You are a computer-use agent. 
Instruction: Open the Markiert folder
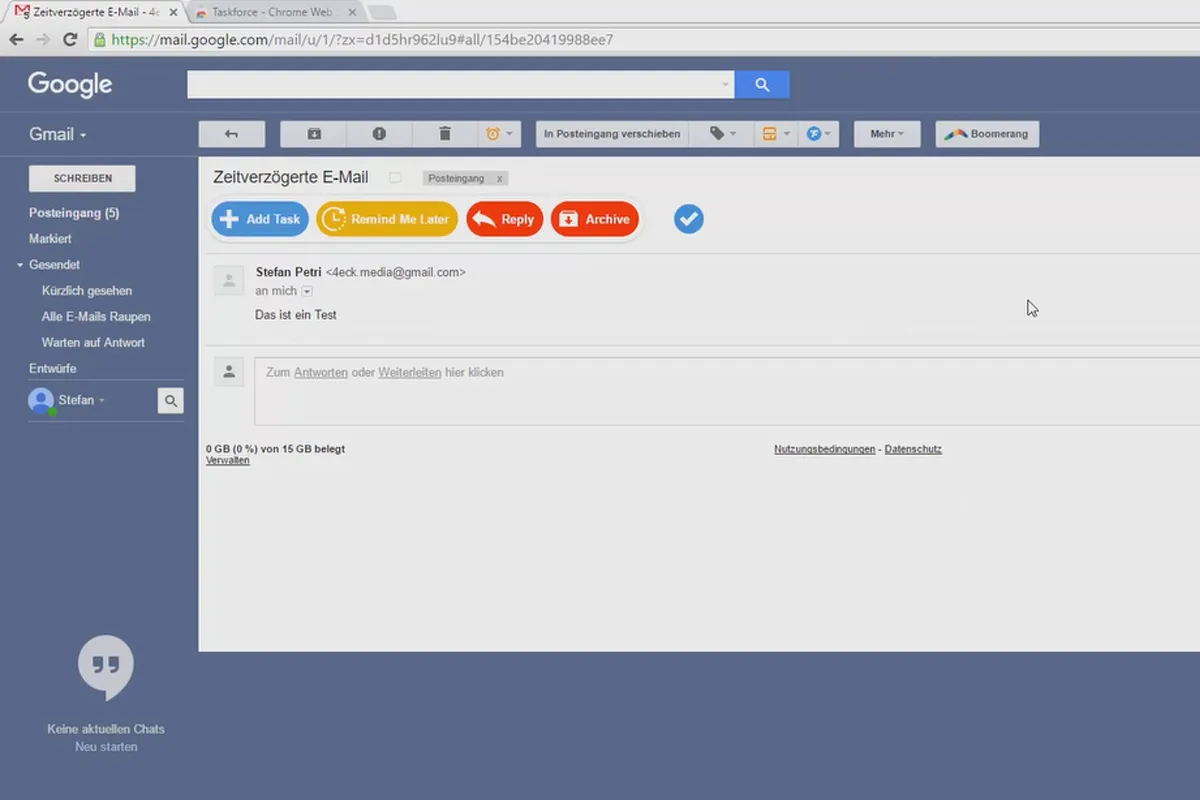[x=50, y=239]
